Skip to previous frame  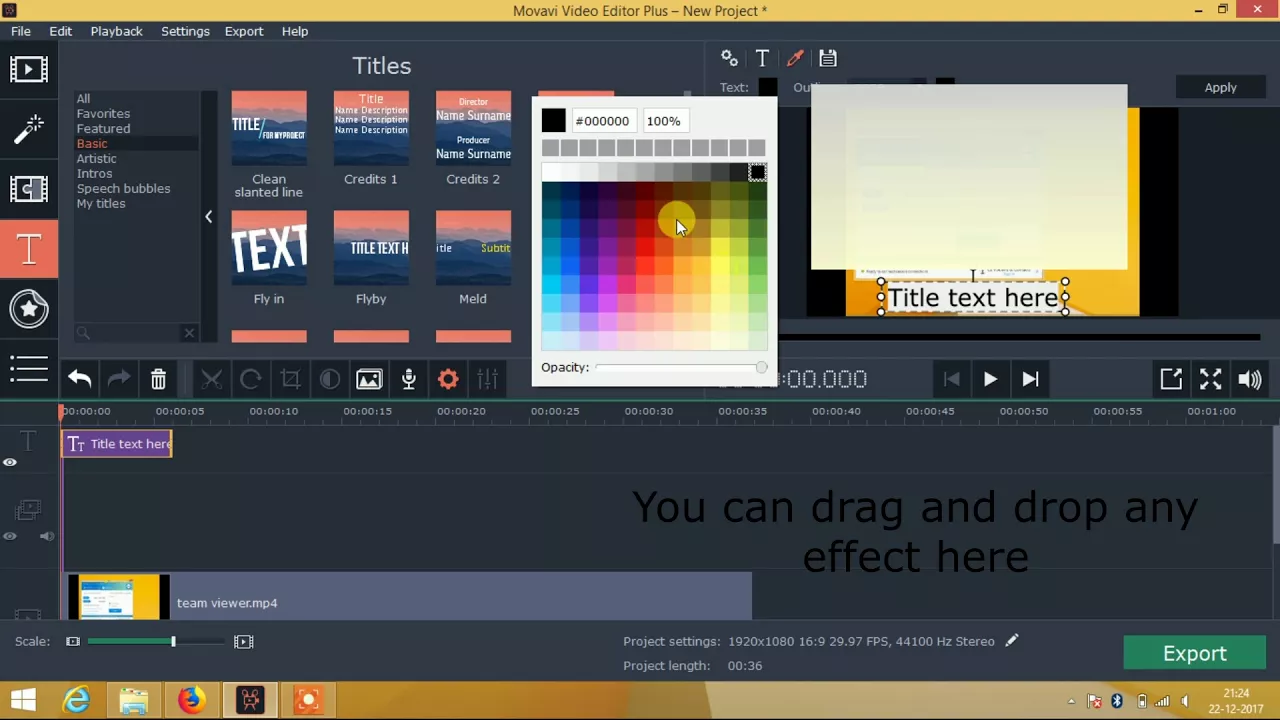pos(951,379)
